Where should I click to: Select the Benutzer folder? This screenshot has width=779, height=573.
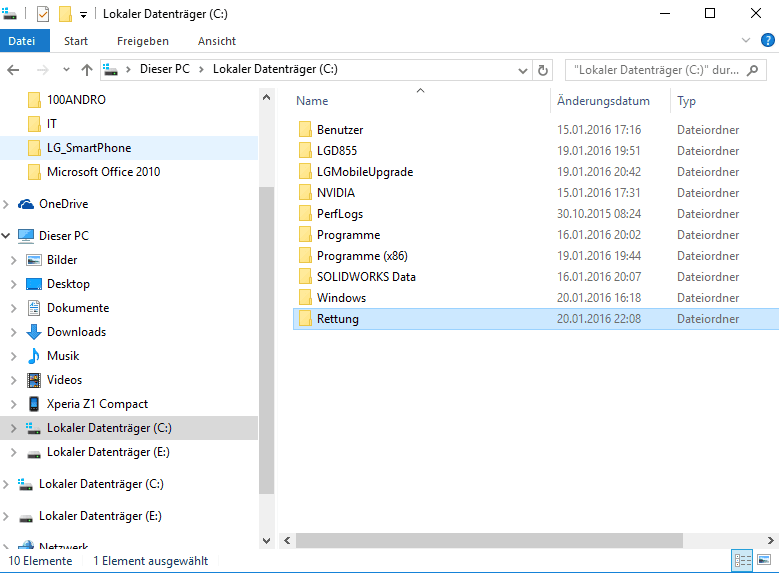pos(340,130)
